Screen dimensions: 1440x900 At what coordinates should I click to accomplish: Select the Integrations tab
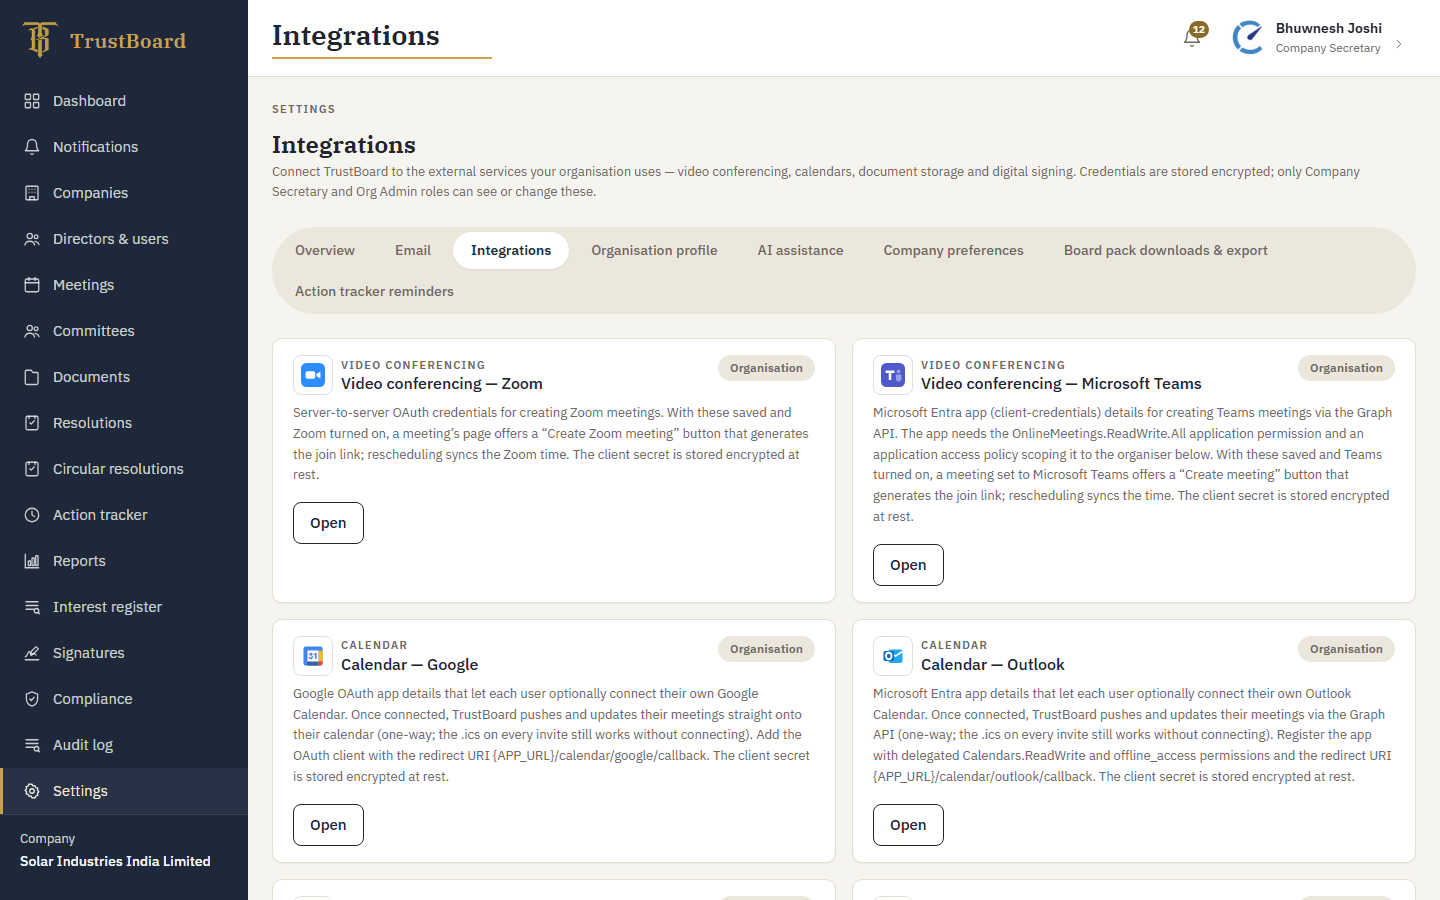pyautogui.click(x=511, y=250)
